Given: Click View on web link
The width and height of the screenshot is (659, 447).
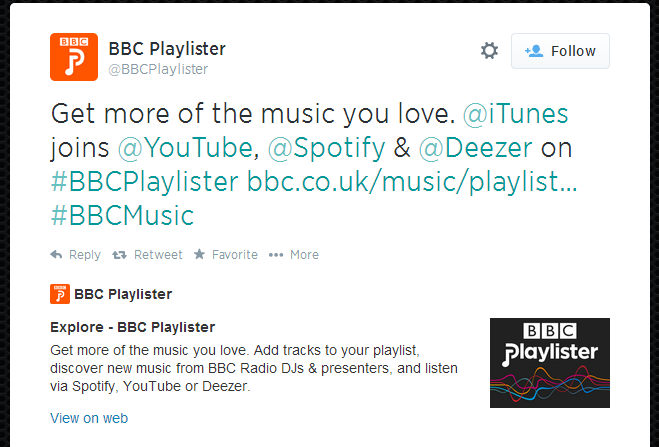Looking at the screenshot, I should click(x=89, y=418).
